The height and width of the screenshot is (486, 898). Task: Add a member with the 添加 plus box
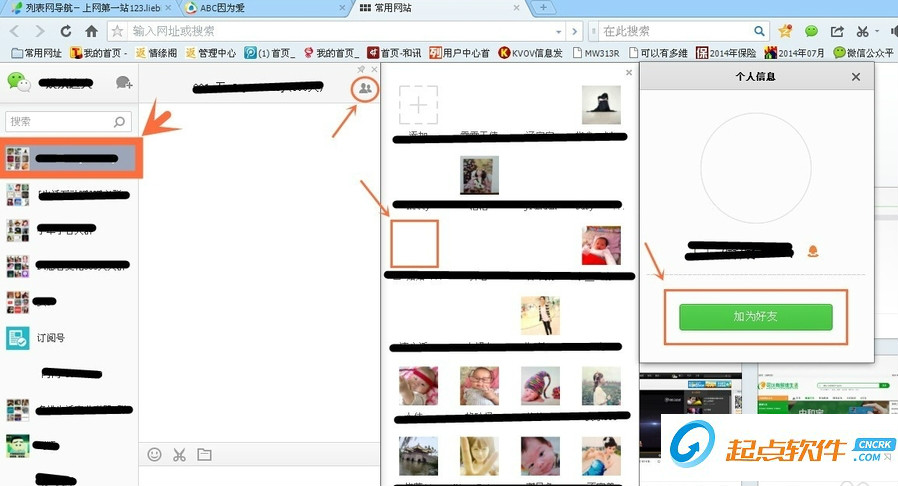418,105
